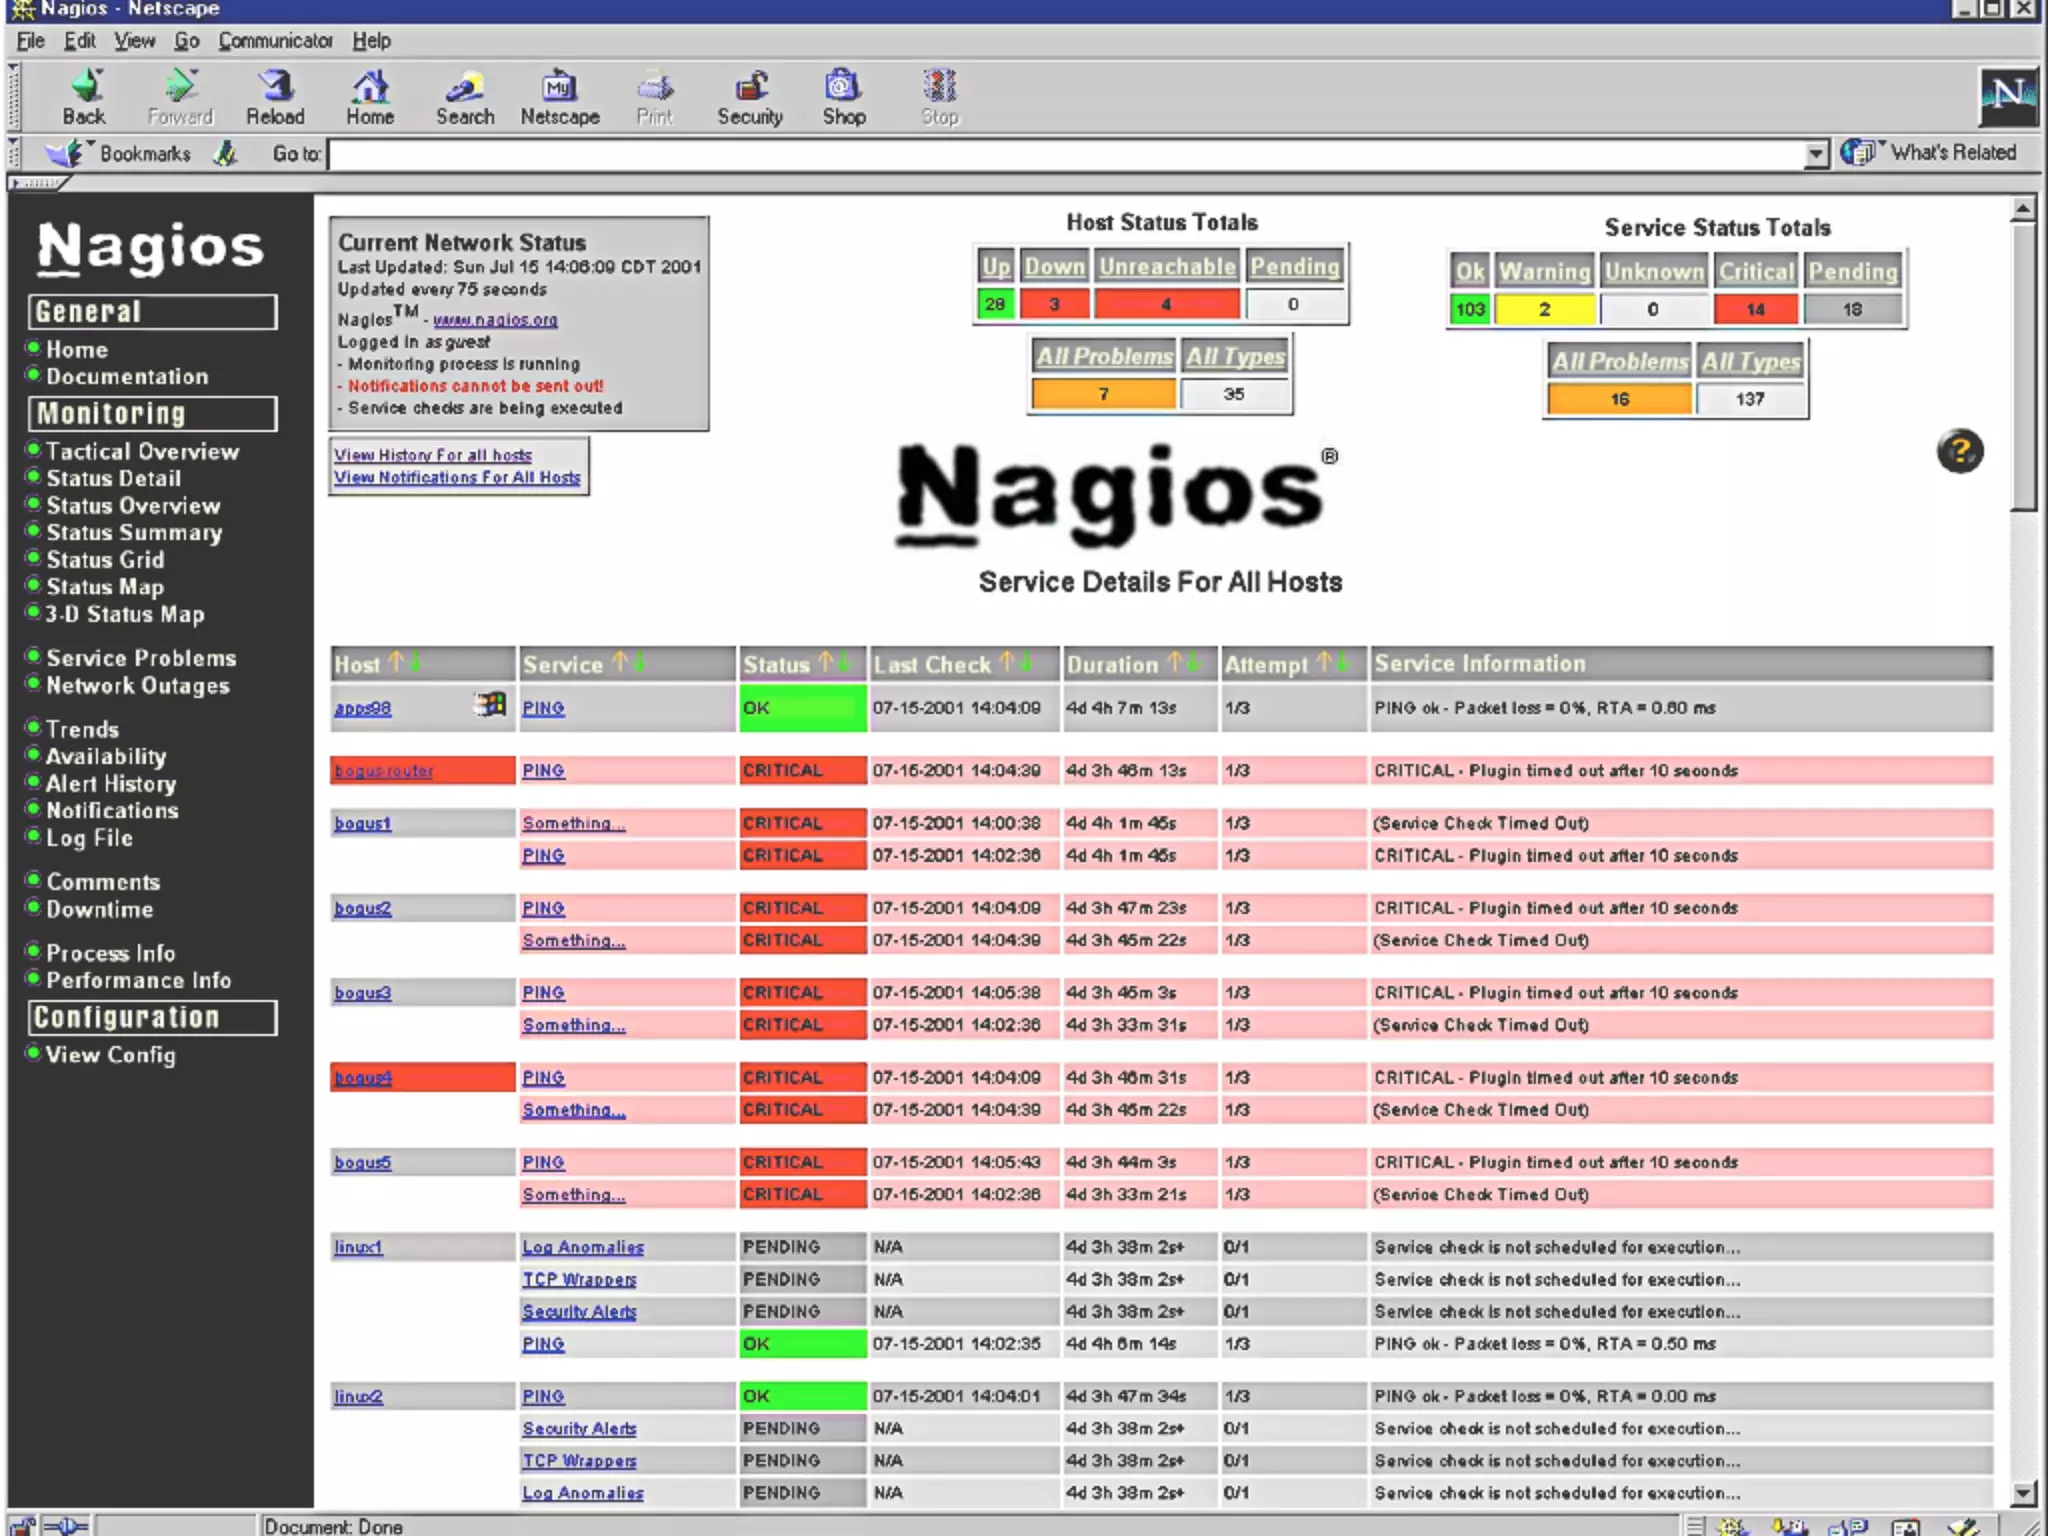Click View Notifications For All Hosts link
The image size is (2048, 1536).
(x=457, y=478)
